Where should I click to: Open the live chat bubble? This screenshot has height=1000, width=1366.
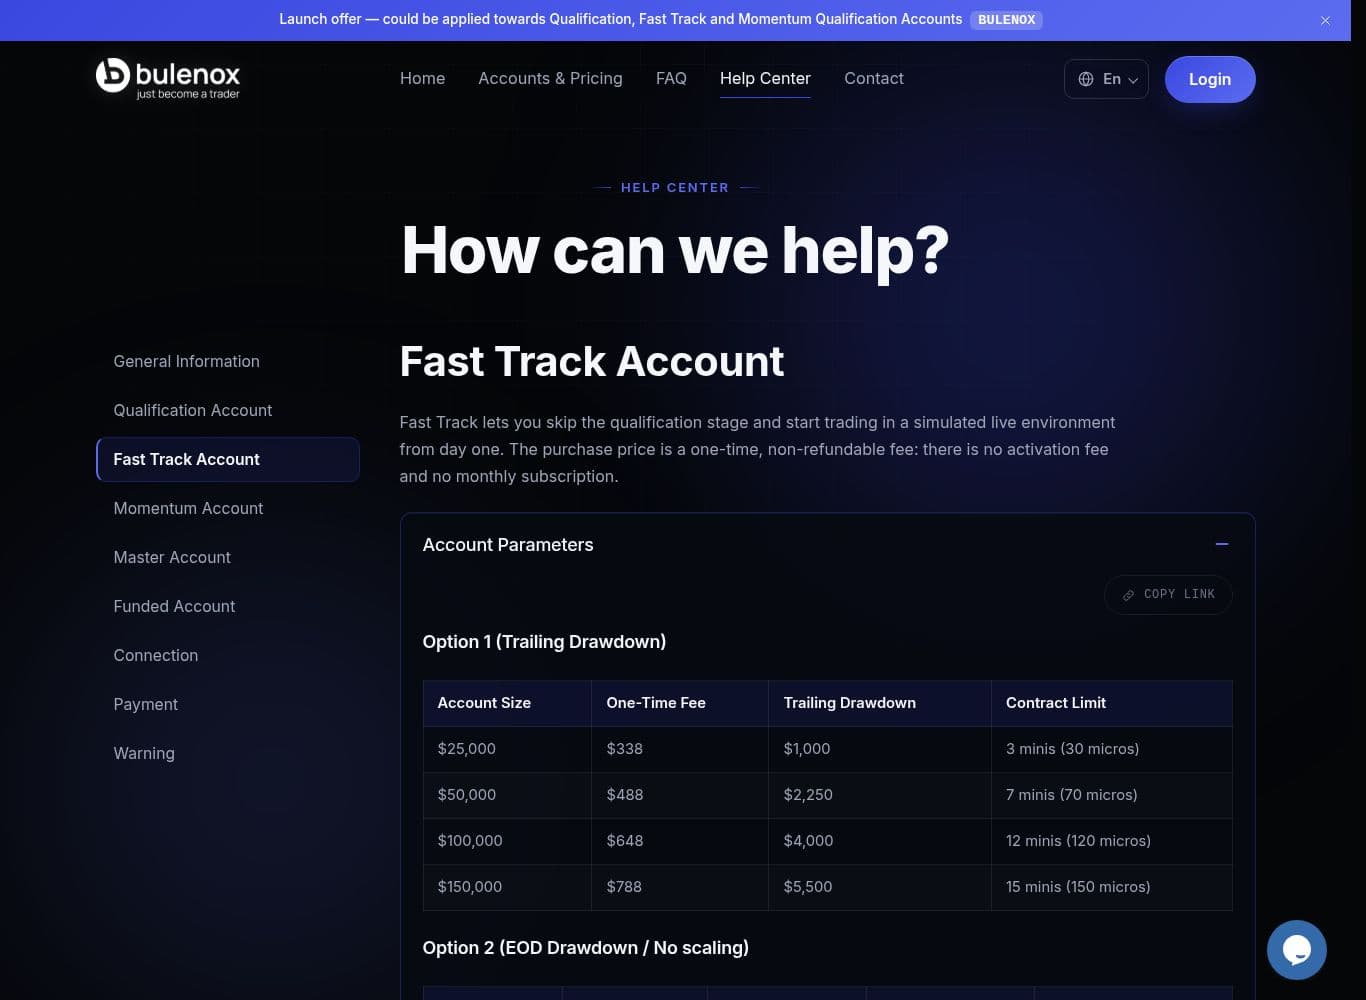click(1296, 950)
